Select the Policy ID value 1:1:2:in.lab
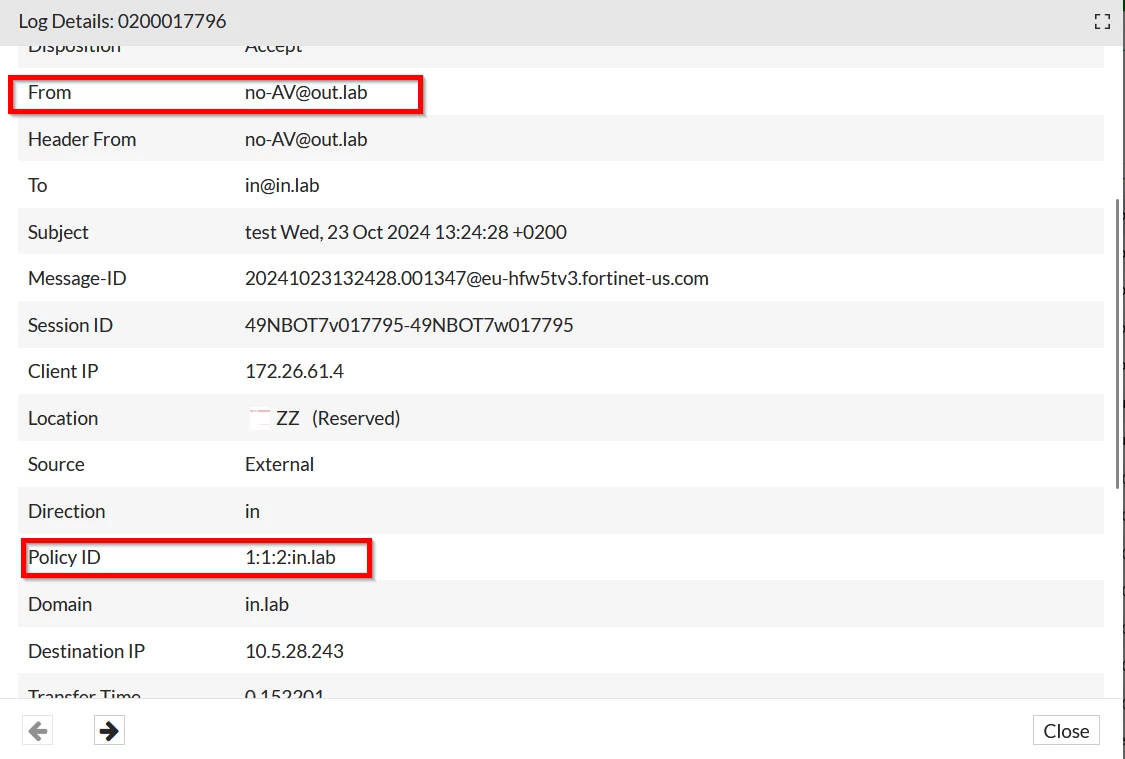The width and height of the screenshot is (1125, 759). coord(291,557)
